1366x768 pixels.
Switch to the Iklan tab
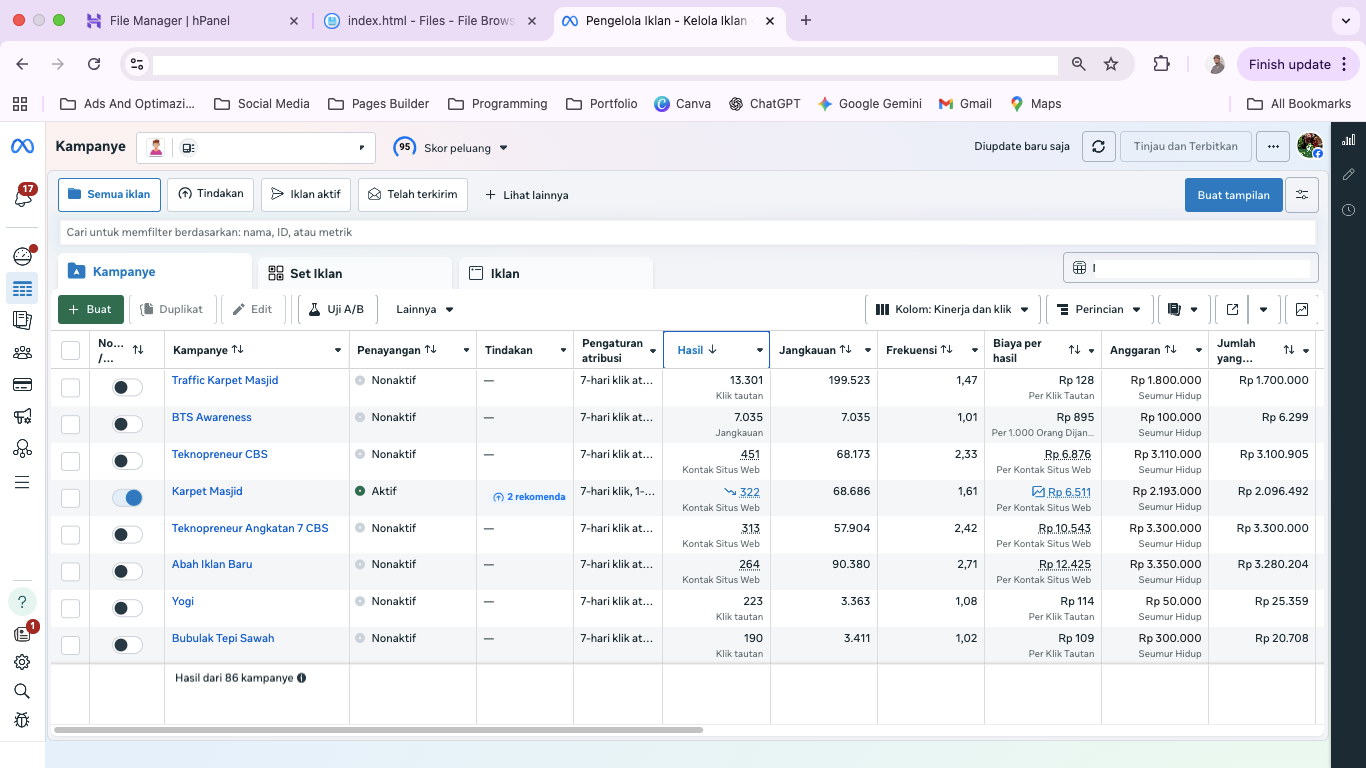coord(555,273)
